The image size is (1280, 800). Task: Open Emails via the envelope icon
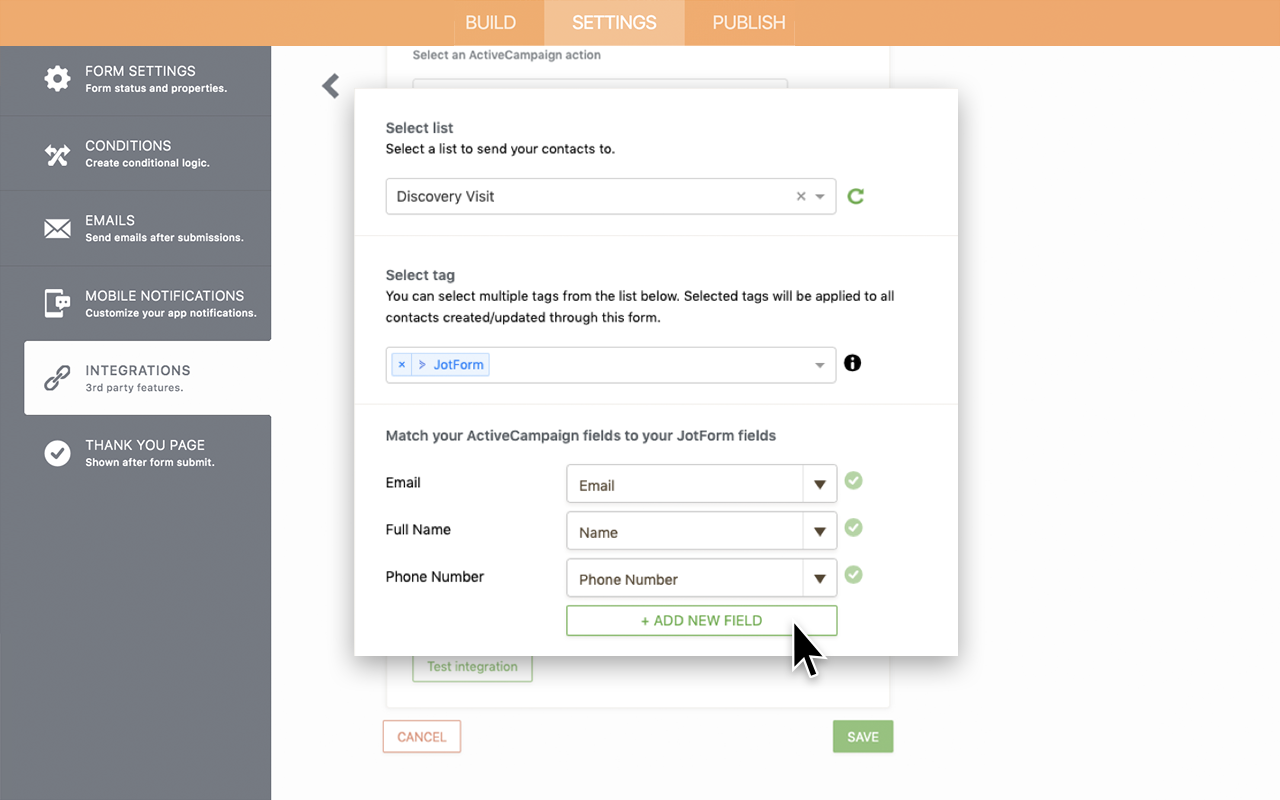(x=58, y=228)
